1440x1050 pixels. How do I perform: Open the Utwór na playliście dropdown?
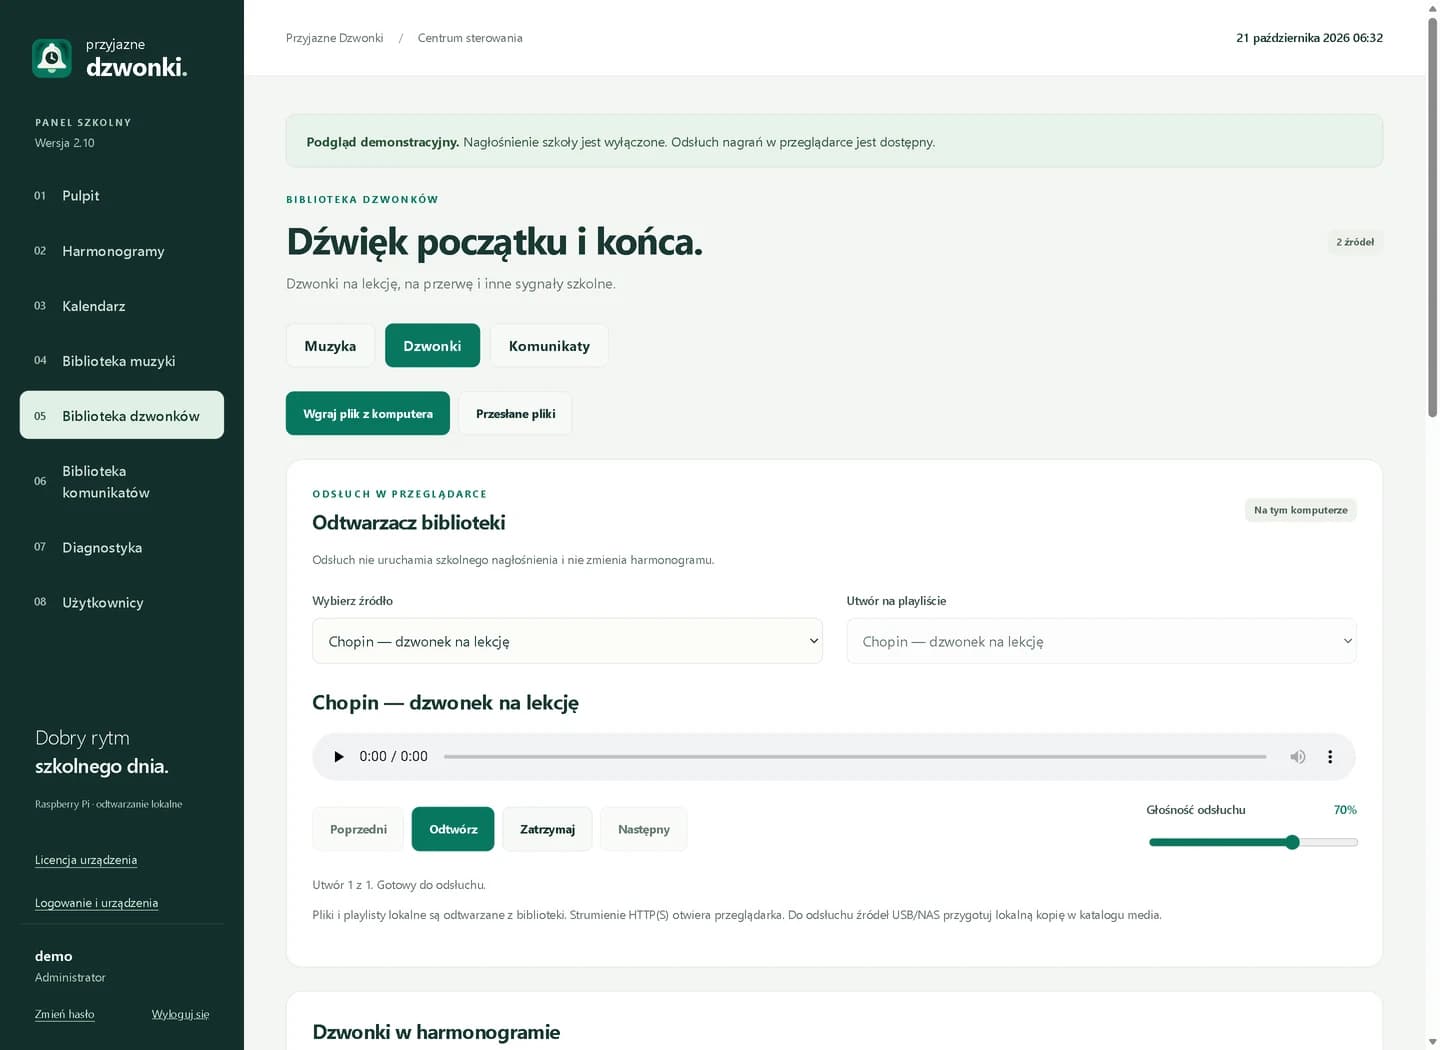[x=1101, y=641]
